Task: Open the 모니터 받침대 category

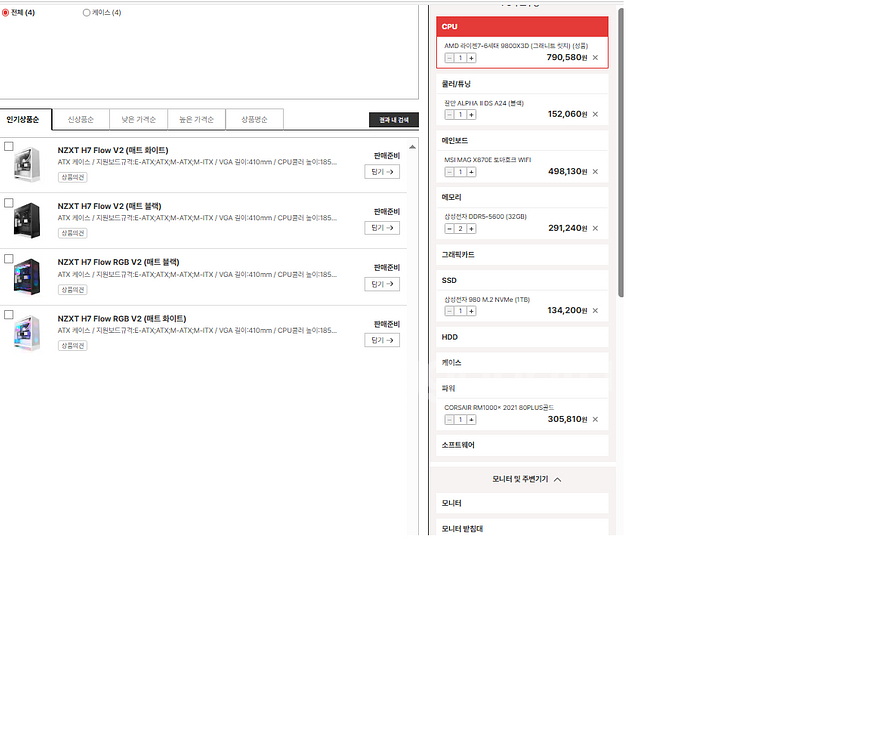Action: click(x=522, y=528)
